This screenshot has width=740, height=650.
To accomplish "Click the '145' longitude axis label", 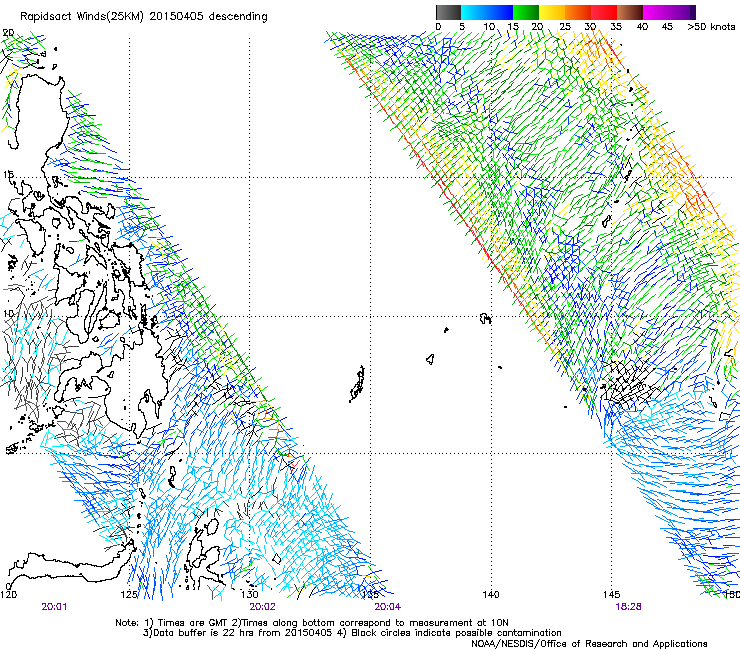I will pyautogui.click(x=612, y=595).
